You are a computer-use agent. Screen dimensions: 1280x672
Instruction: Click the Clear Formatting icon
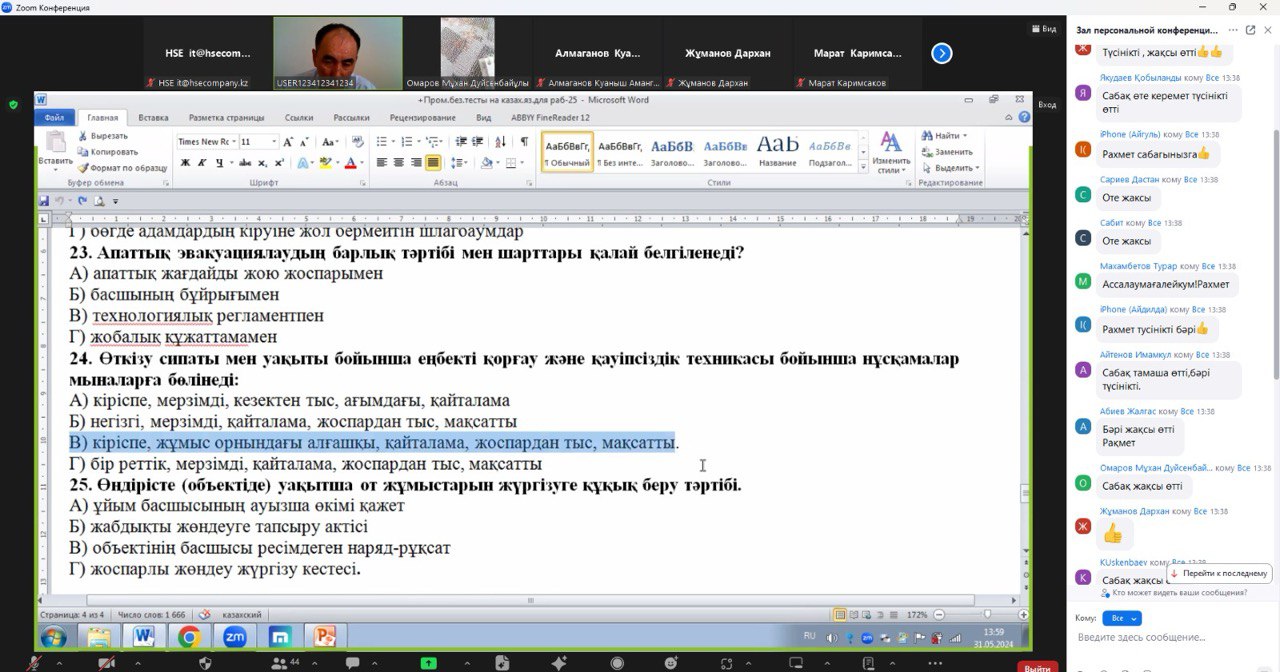click(358, 142)
